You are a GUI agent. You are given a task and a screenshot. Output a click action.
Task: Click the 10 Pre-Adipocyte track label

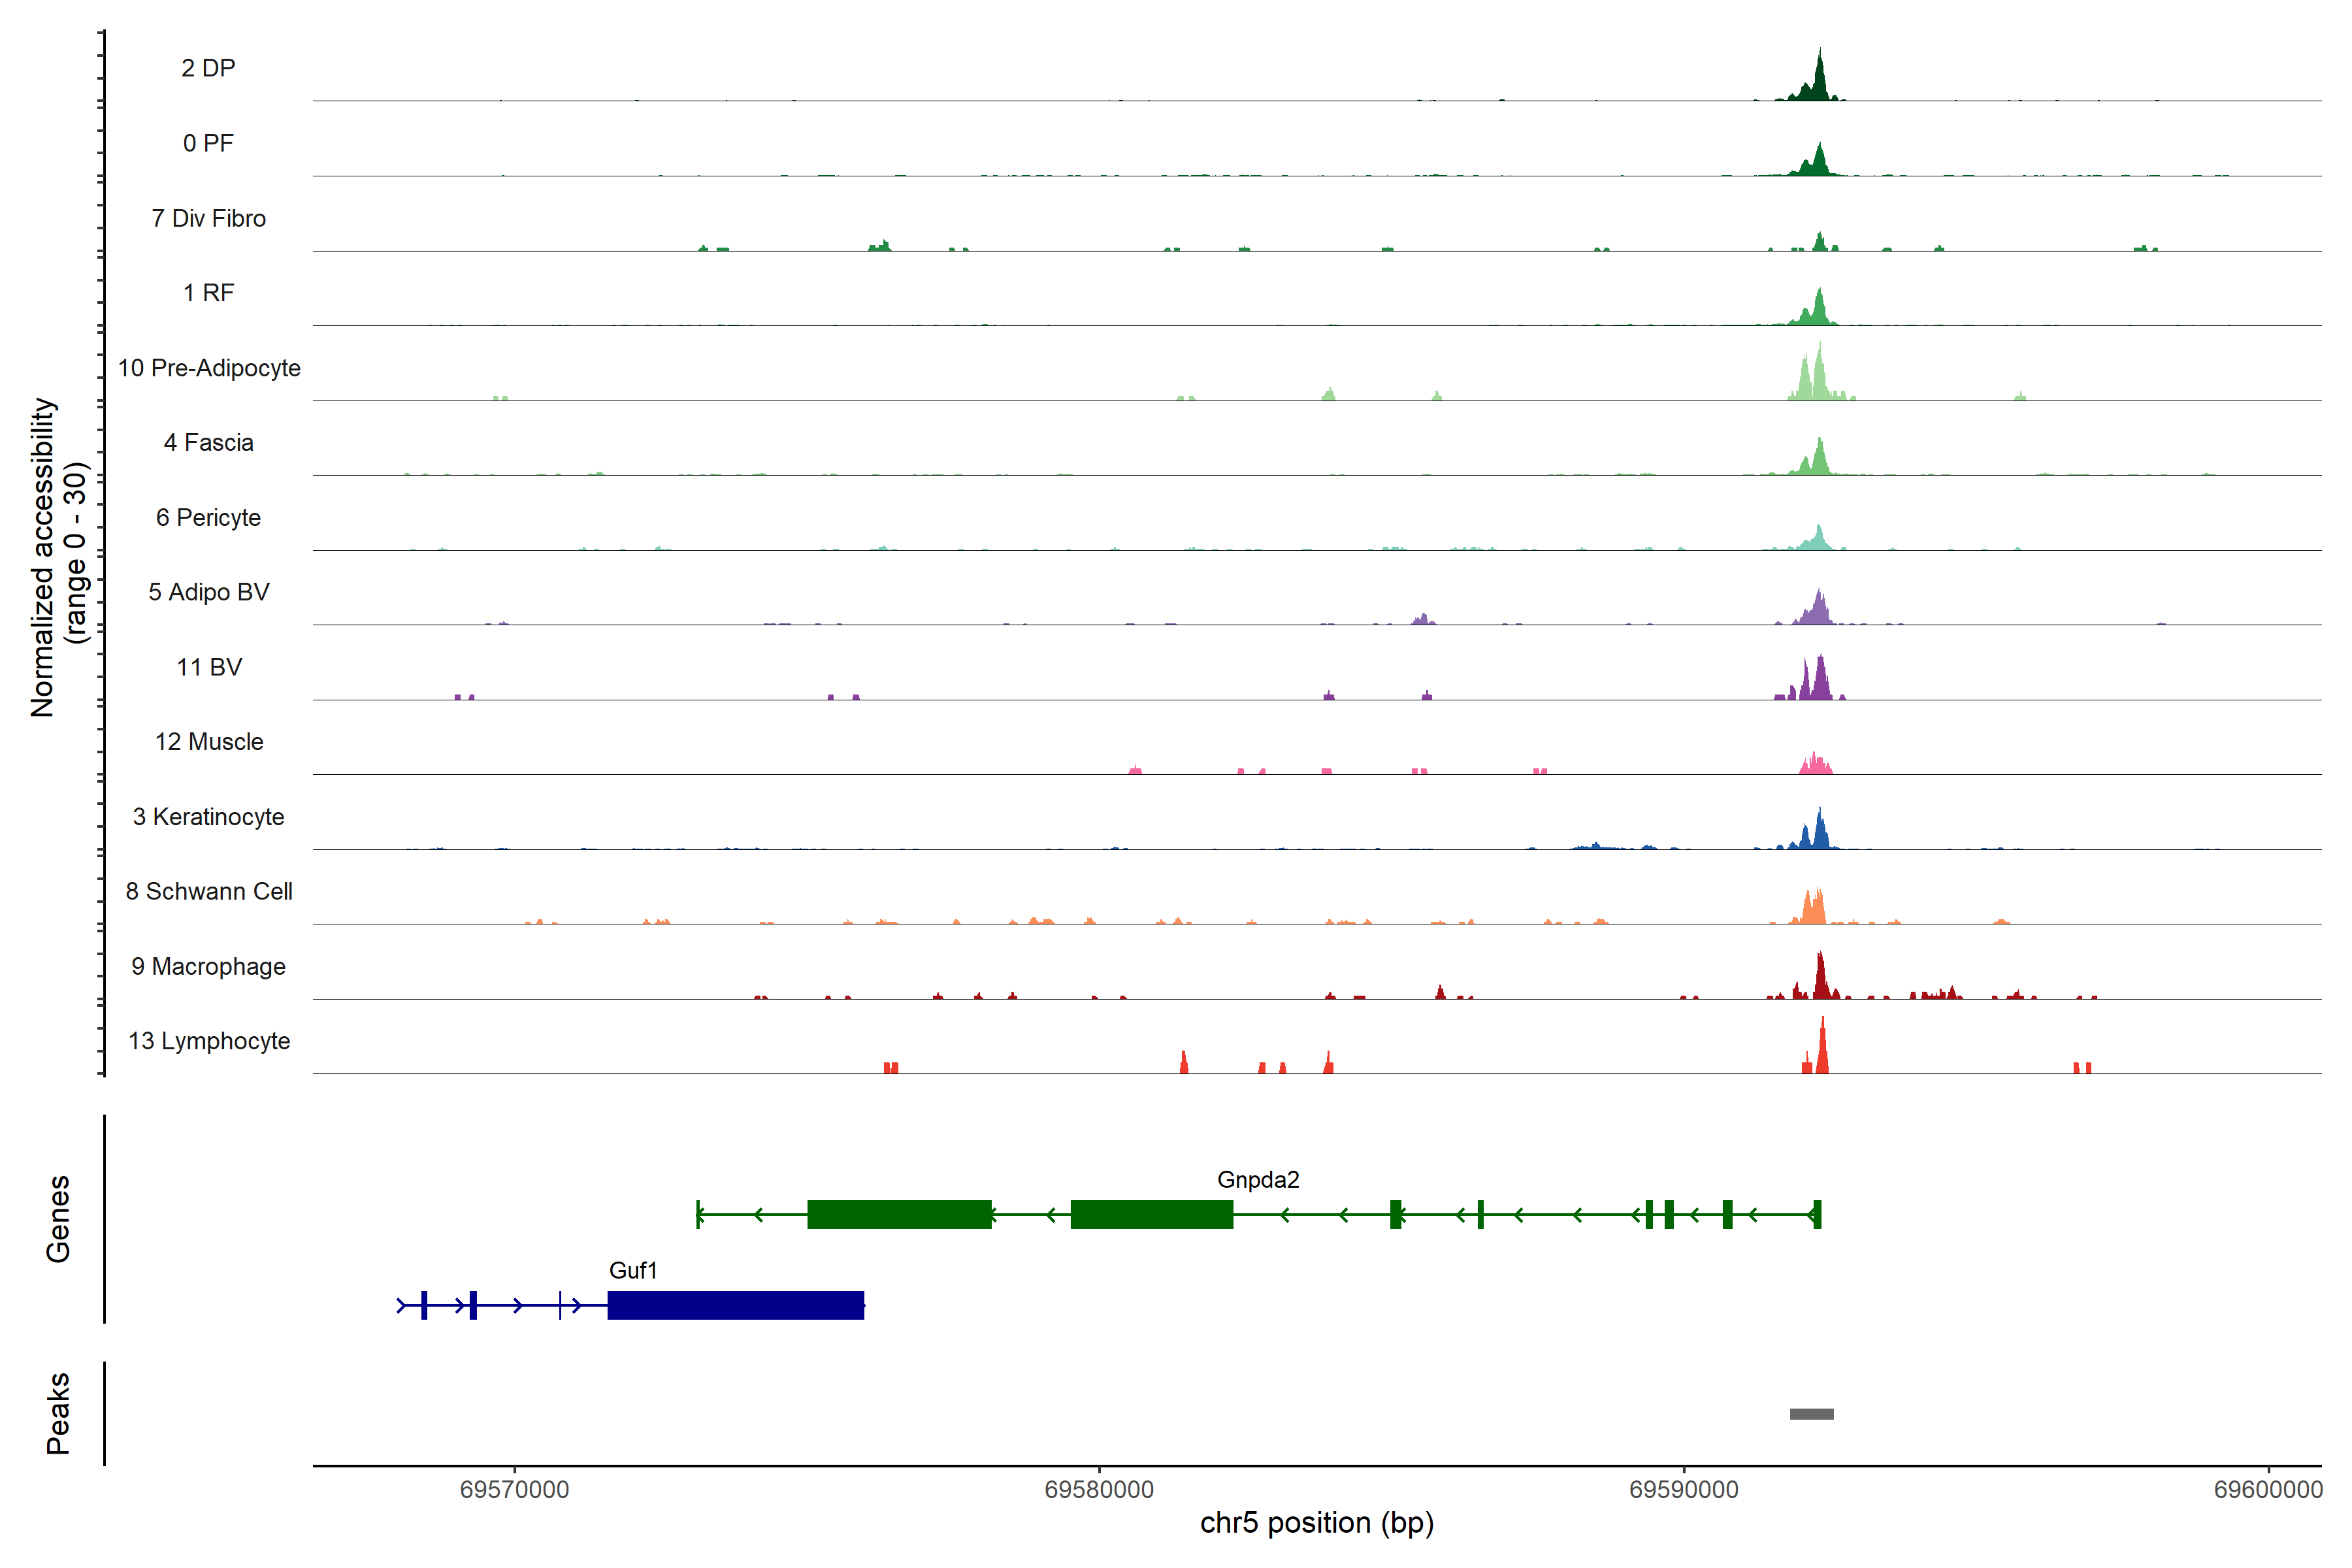[209, 368]
